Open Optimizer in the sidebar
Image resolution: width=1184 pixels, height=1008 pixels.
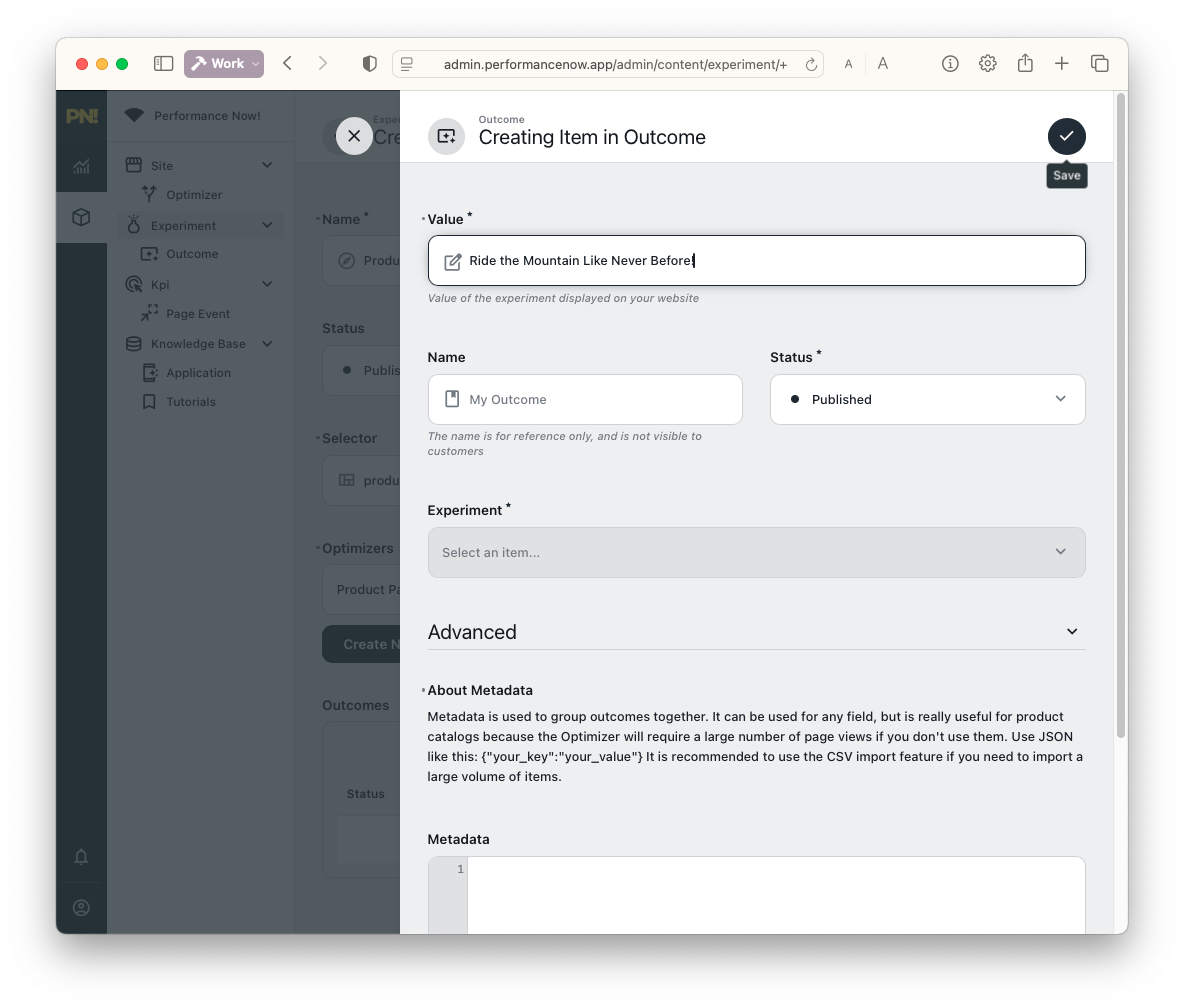pos(194,195)
